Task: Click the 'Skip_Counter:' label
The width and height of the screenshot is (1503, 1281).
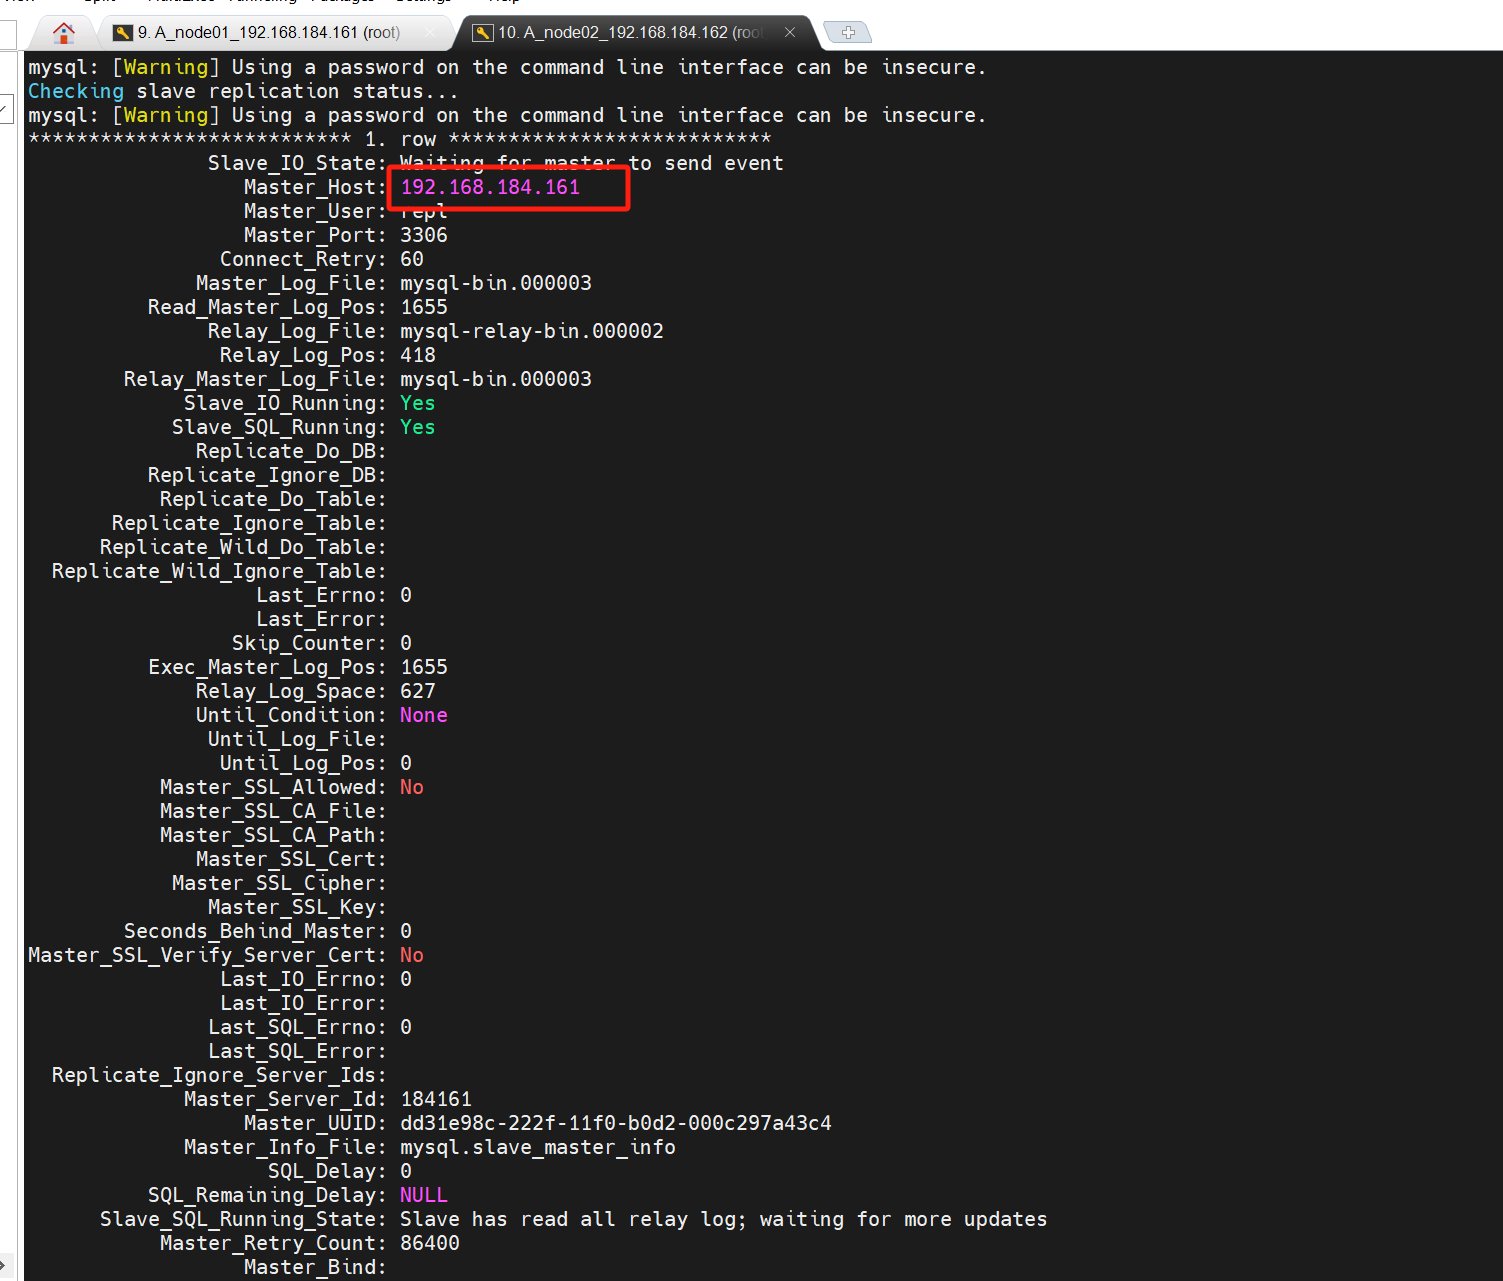Action: pos(309,643)
